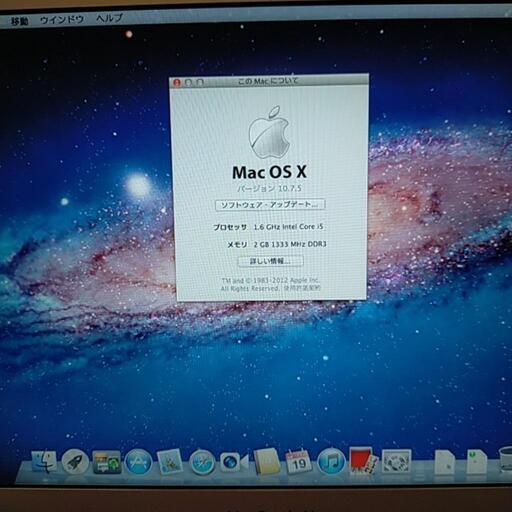Open the ウインドウ menu
The width and height of the screenshot is (512, 512).
62,20
